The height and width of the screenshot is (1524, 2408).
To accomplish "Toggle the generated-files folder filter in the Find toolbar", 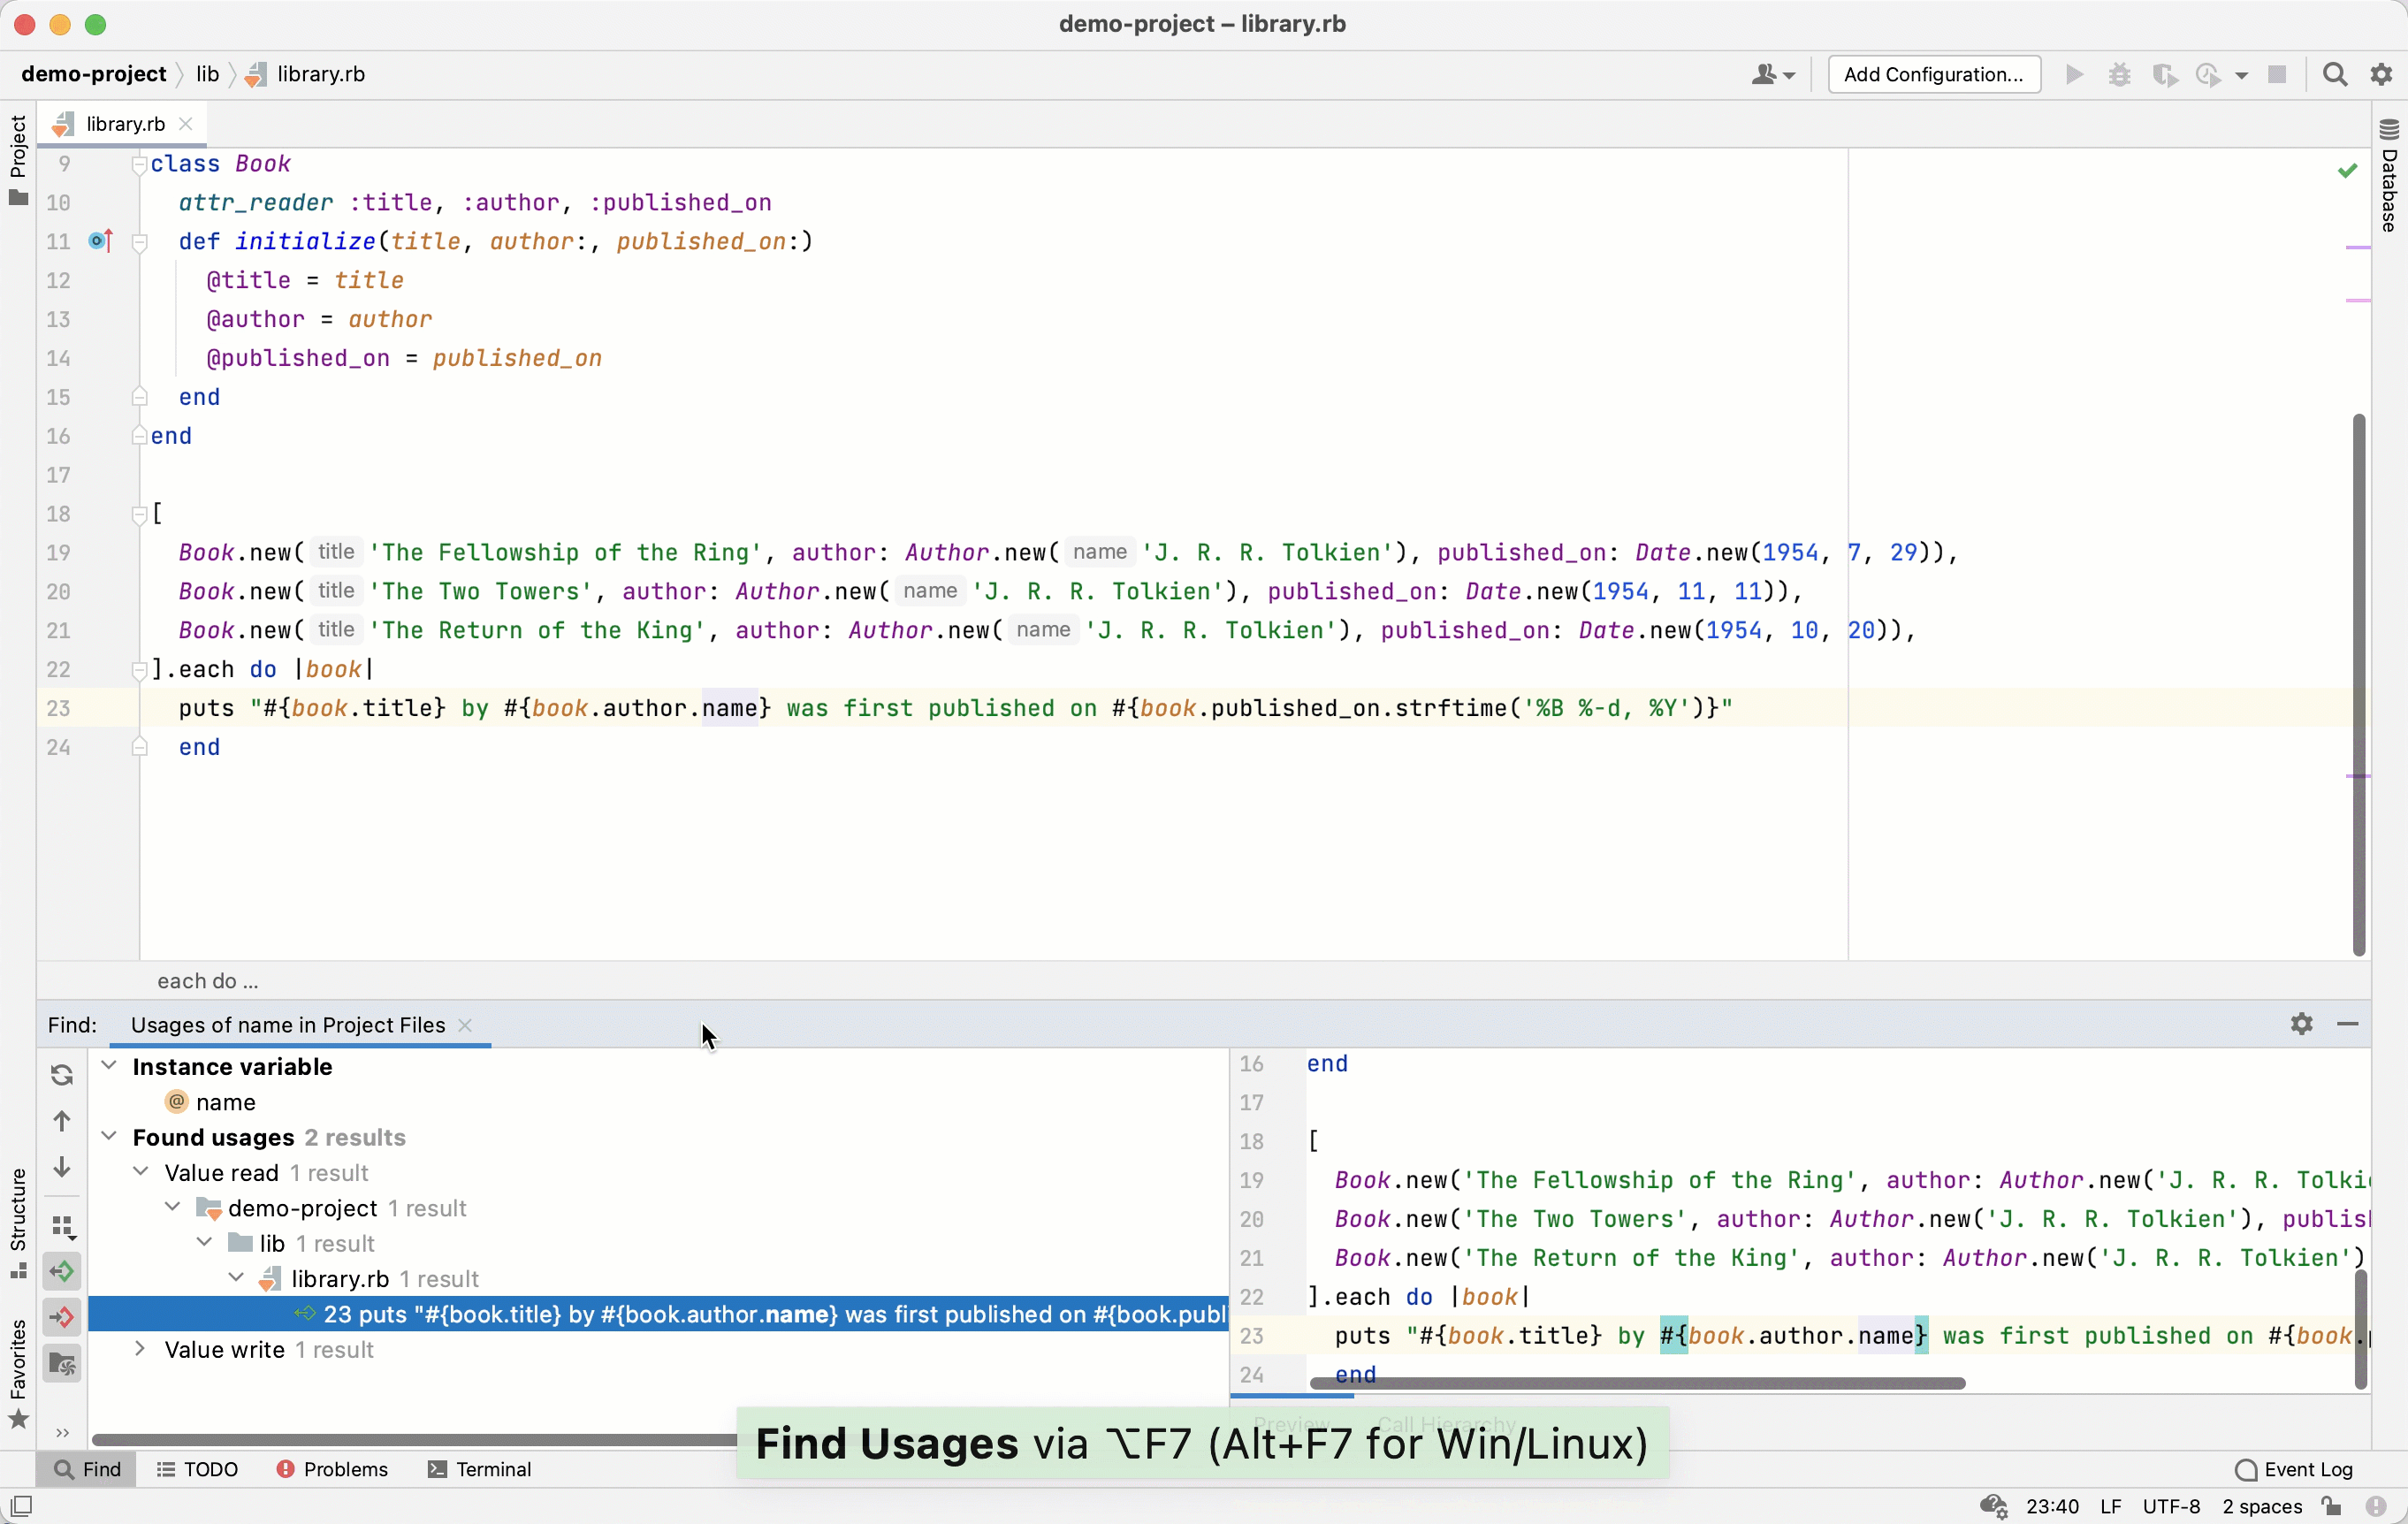I will pyautogui.click(x=62, y=1363).
